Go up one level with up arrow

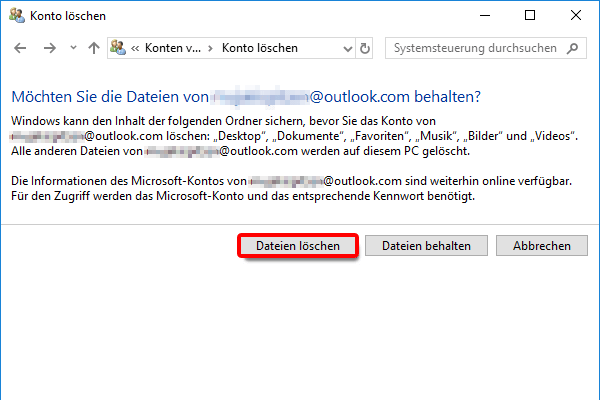pyautogui.click(x=94, y=48)
